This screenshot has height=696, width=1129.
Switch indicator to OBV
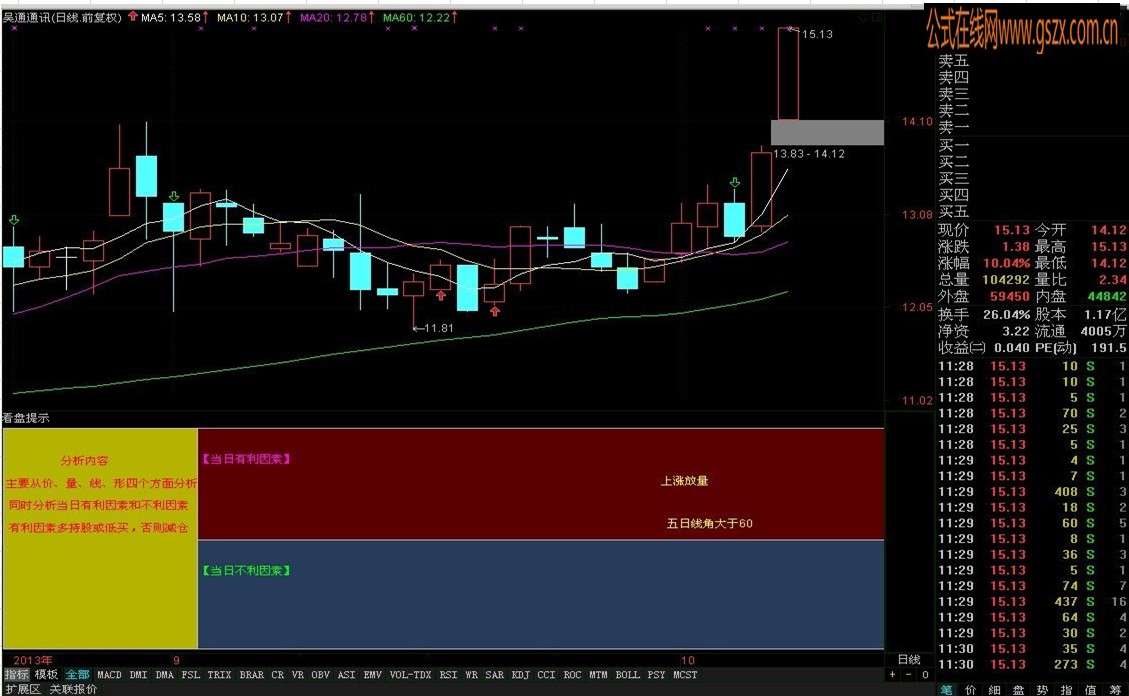(x=321, y=674)
